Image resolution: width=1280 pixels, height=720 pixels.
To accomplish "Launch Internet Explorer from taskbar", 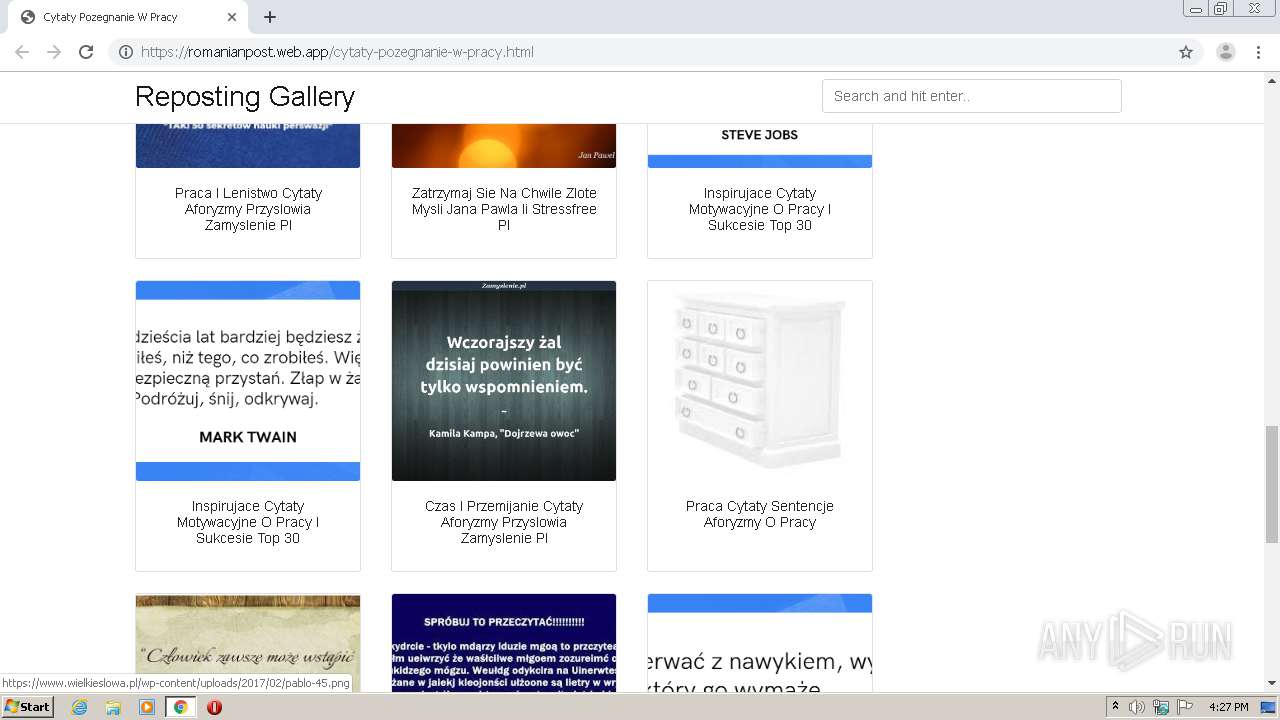I will [80, 707].
